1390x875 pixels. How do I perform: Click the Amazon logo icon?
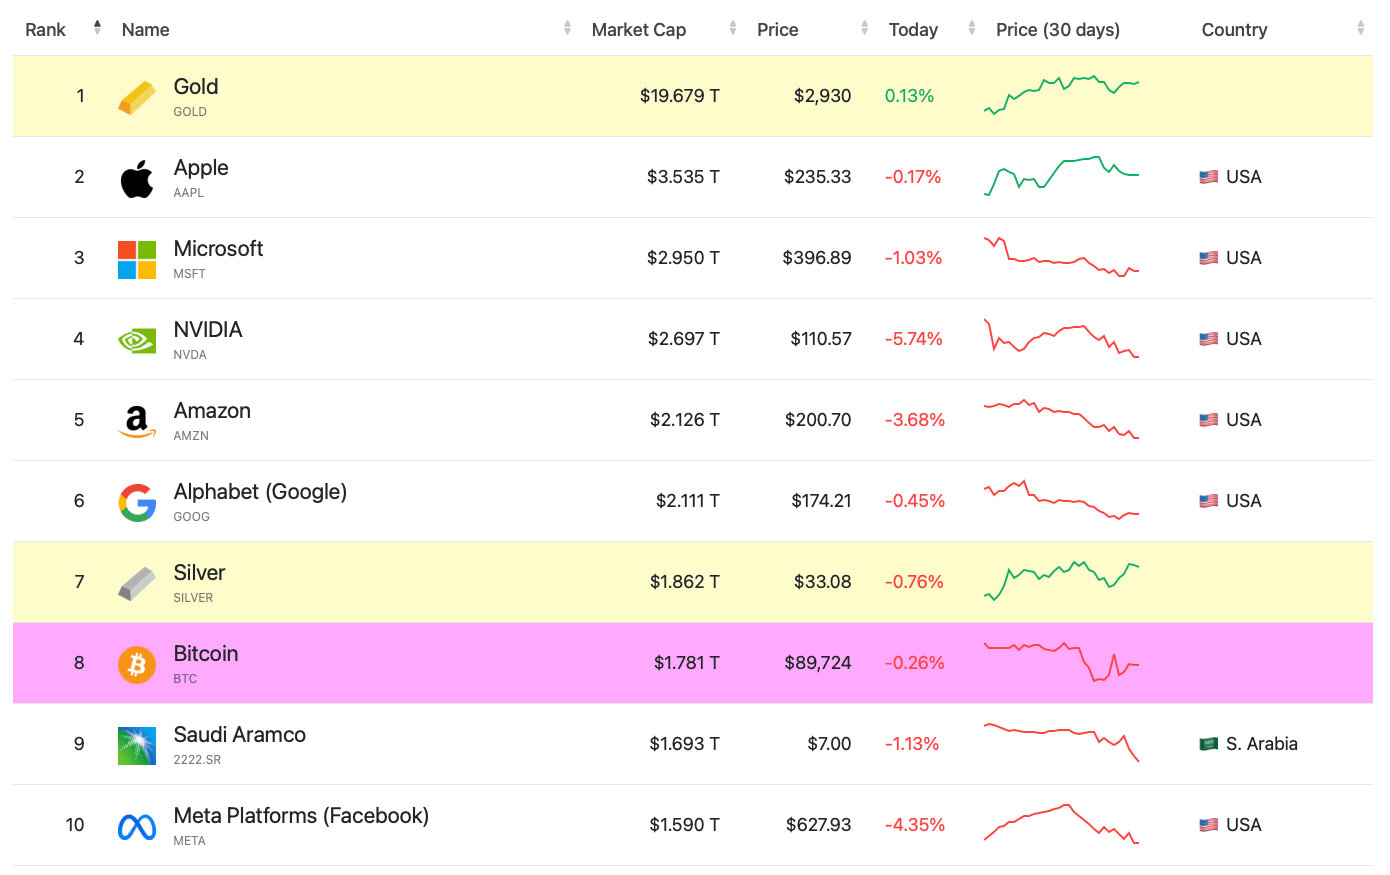click(137, 421)
